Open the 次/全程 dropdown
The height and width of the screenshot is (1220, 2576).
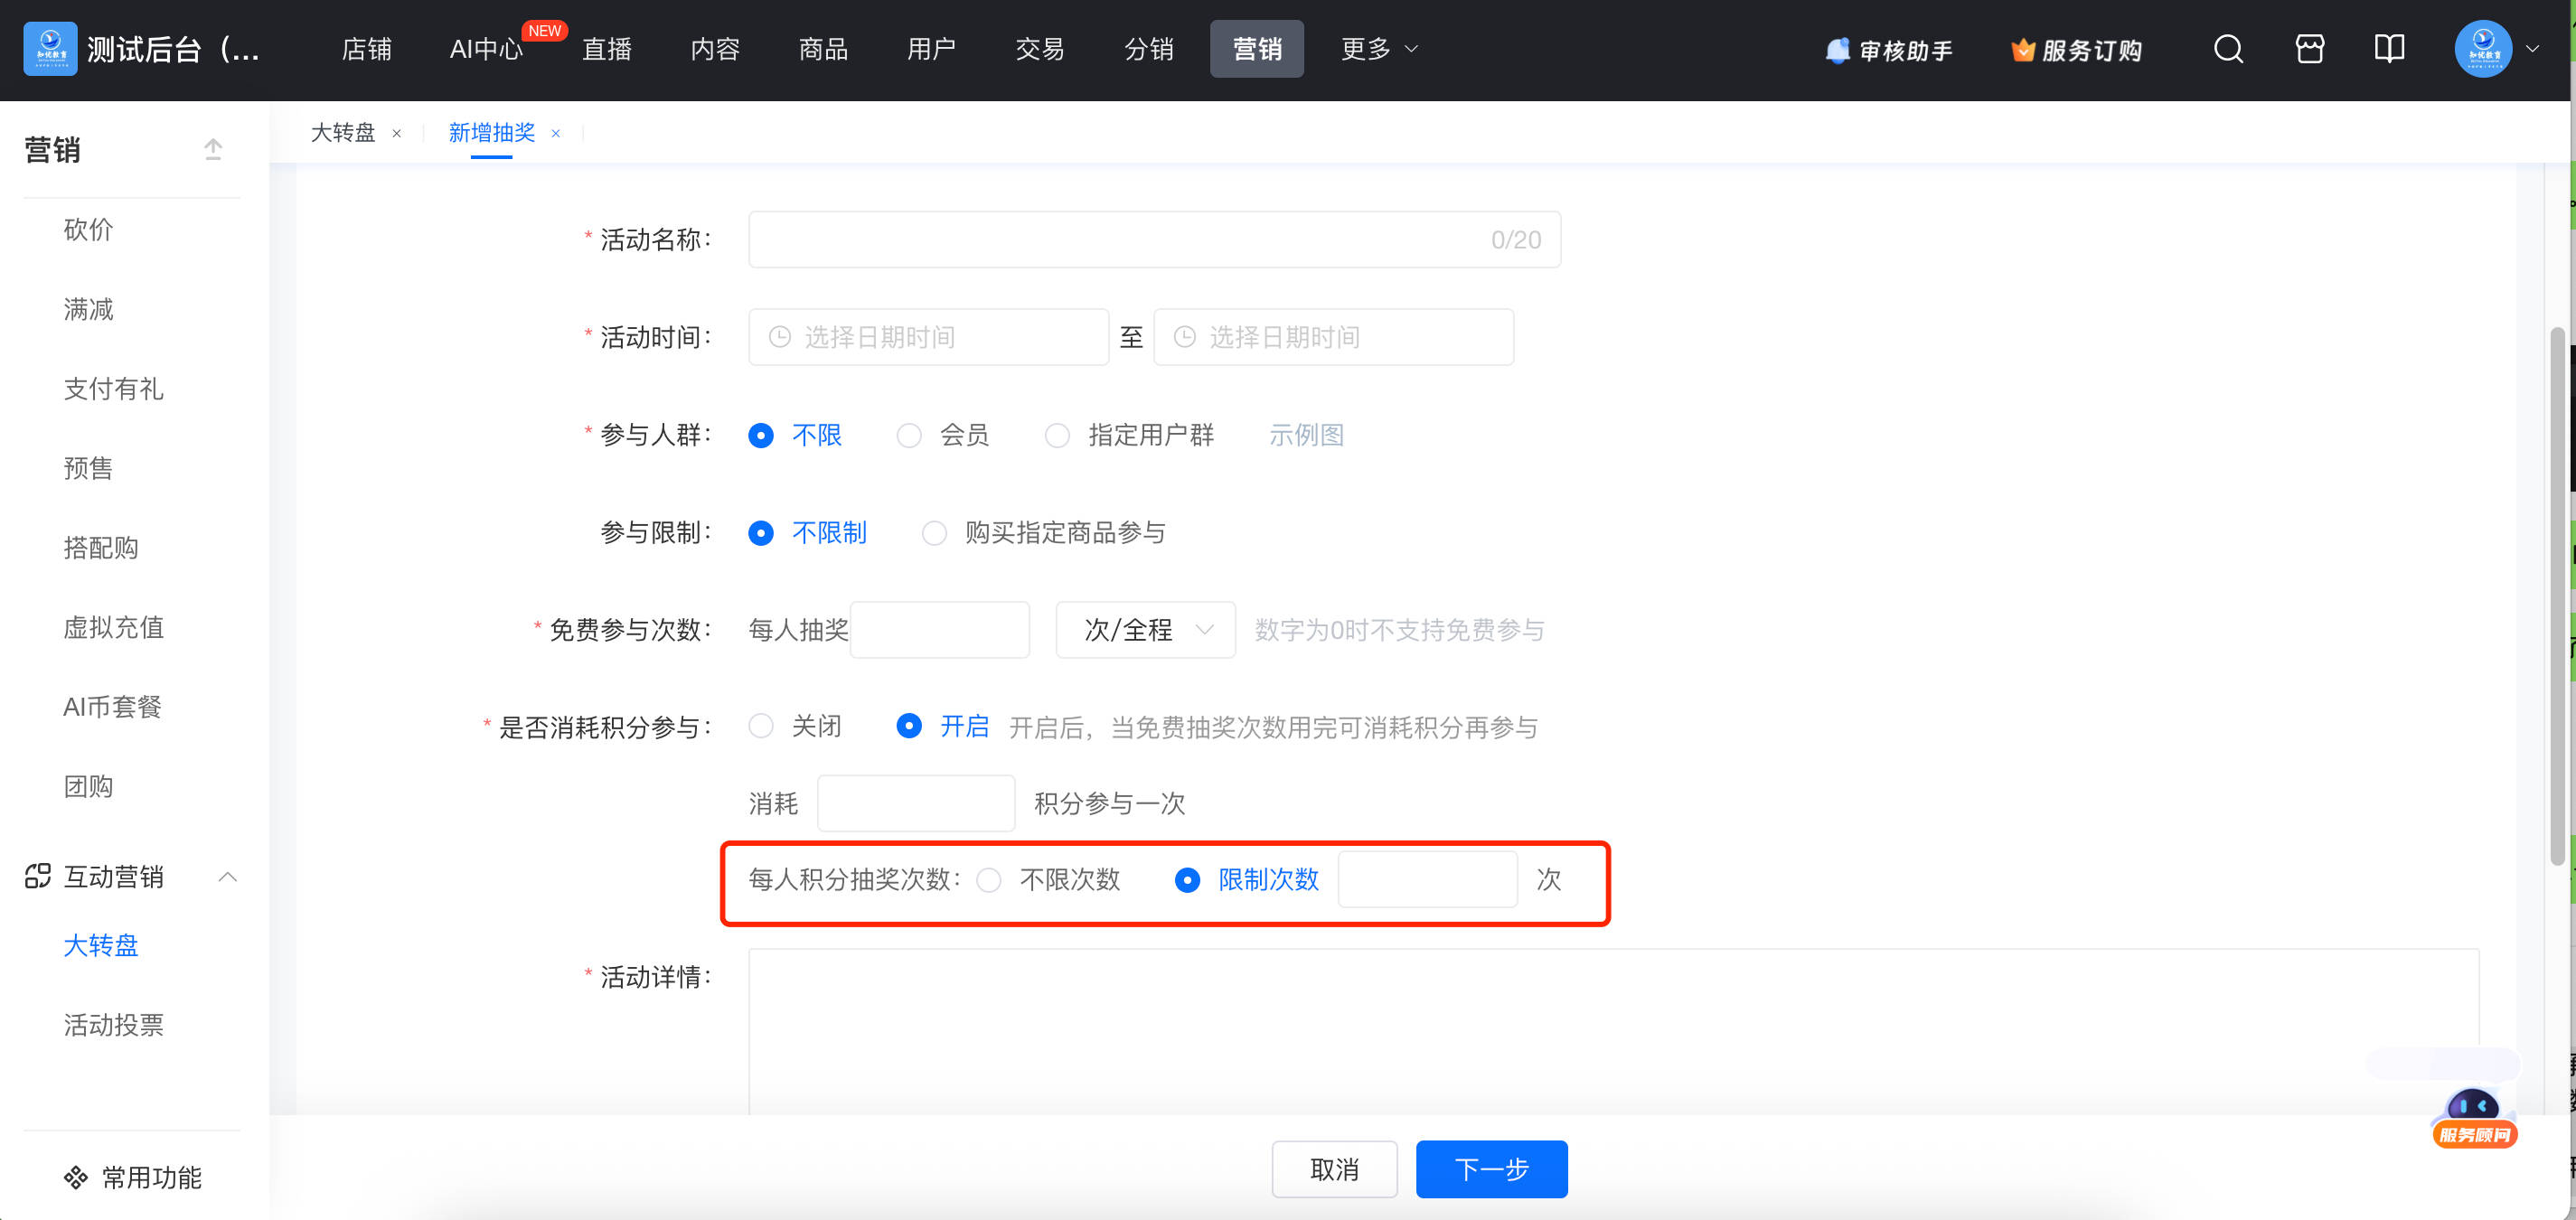coord(1146,630)
